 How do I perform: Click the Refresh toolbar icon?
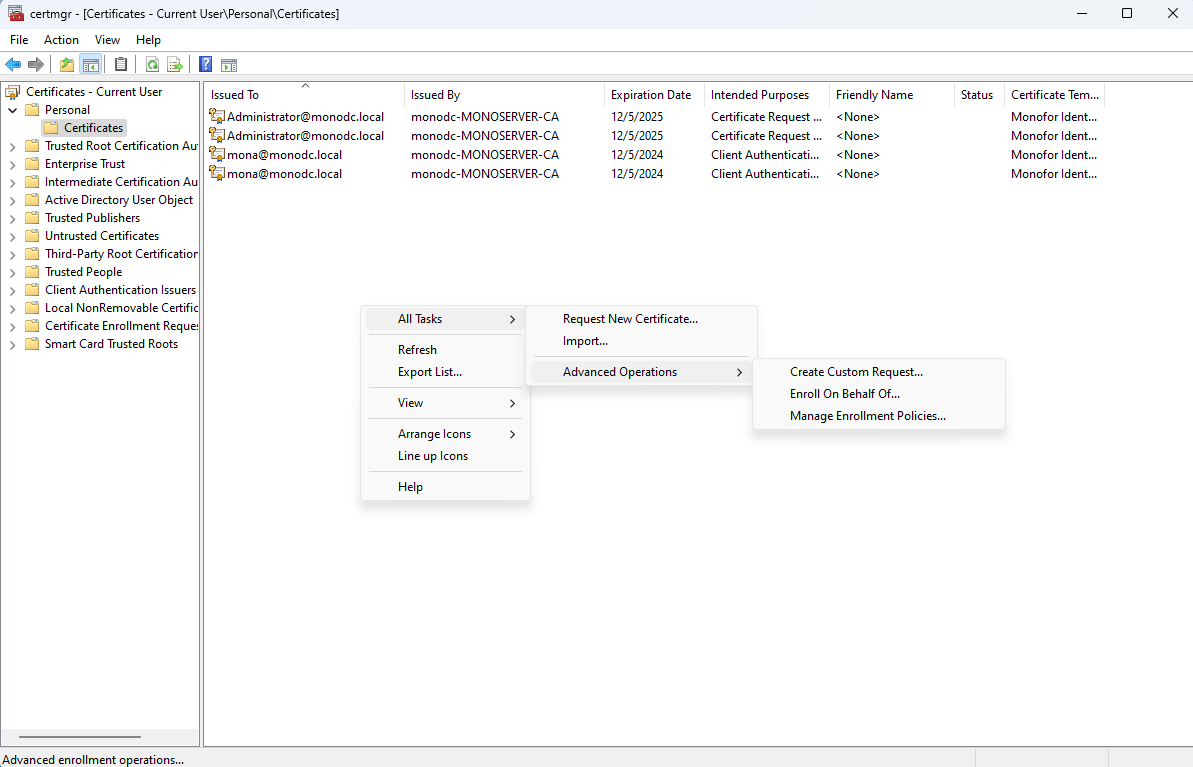point(152,65)
